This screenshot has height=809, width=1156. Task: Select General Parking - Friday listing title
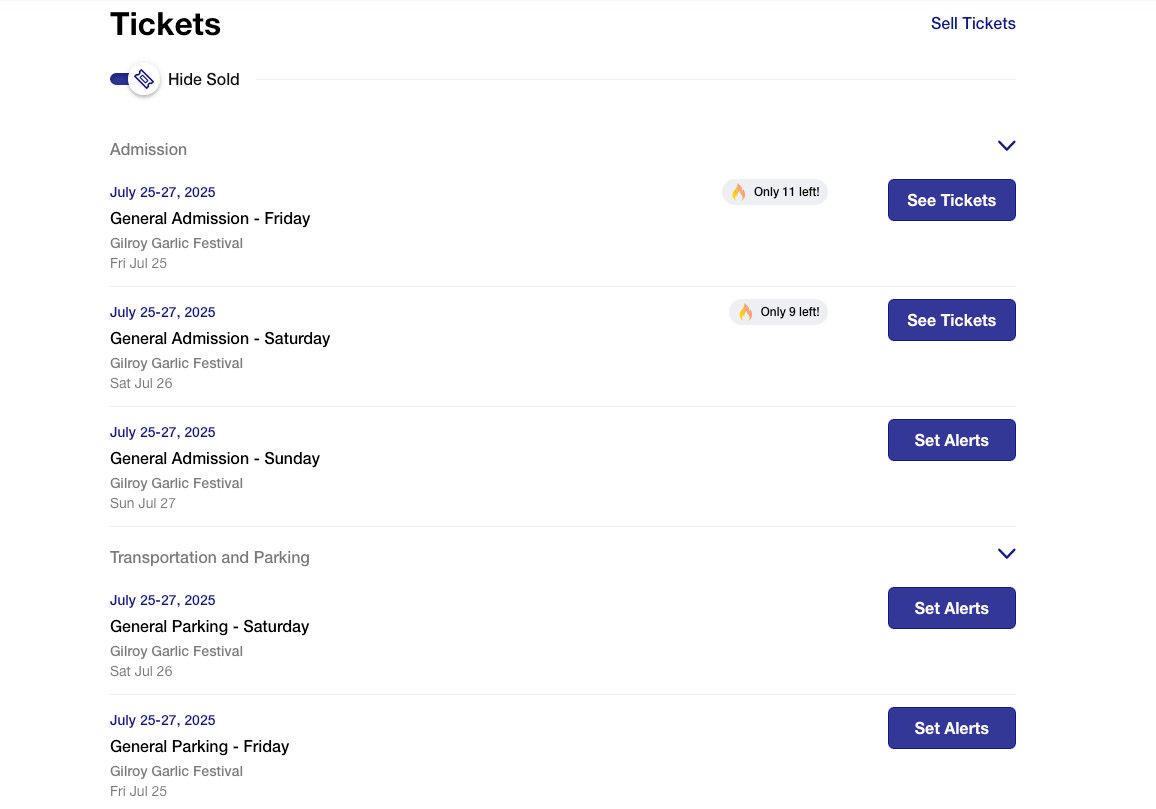199,746
